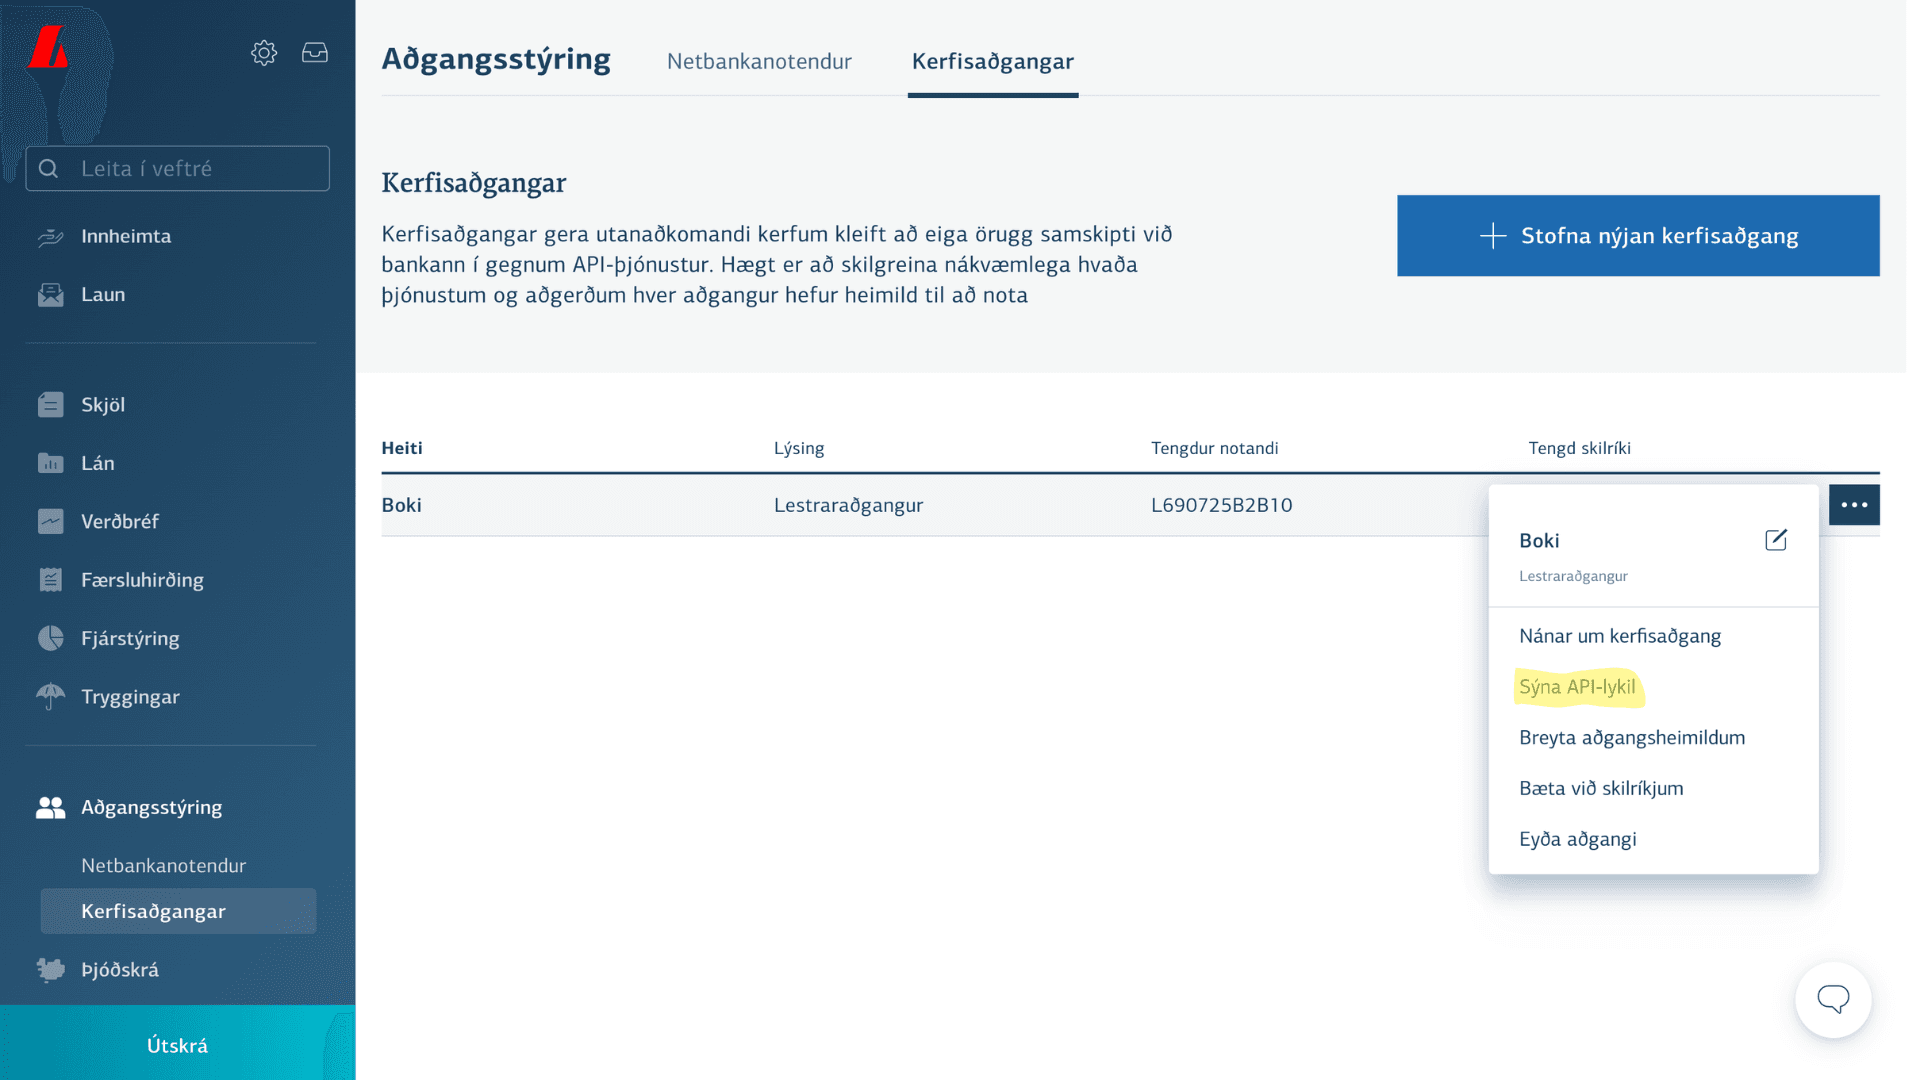1920x1080 pixels.
Task: Choose Bæta við skilríkjum menu entry
Action: pyautogui.click(x=1600, y=788)
